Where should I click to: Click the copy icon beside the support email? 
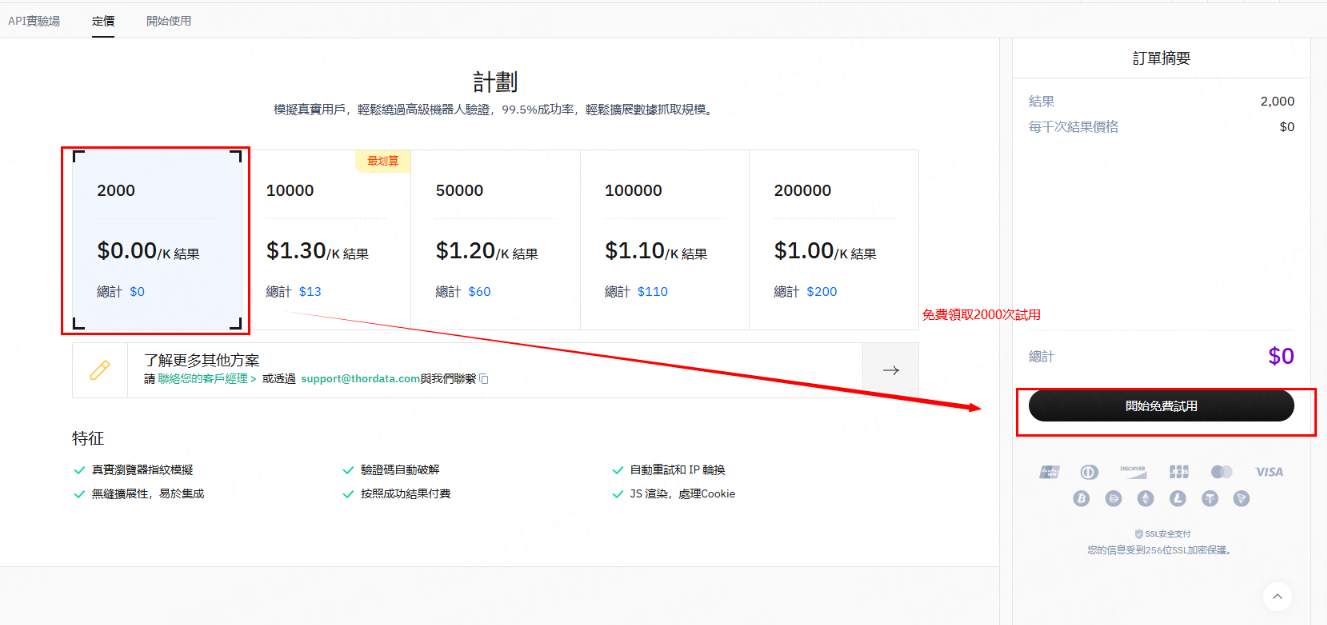[x=484, y=379]
